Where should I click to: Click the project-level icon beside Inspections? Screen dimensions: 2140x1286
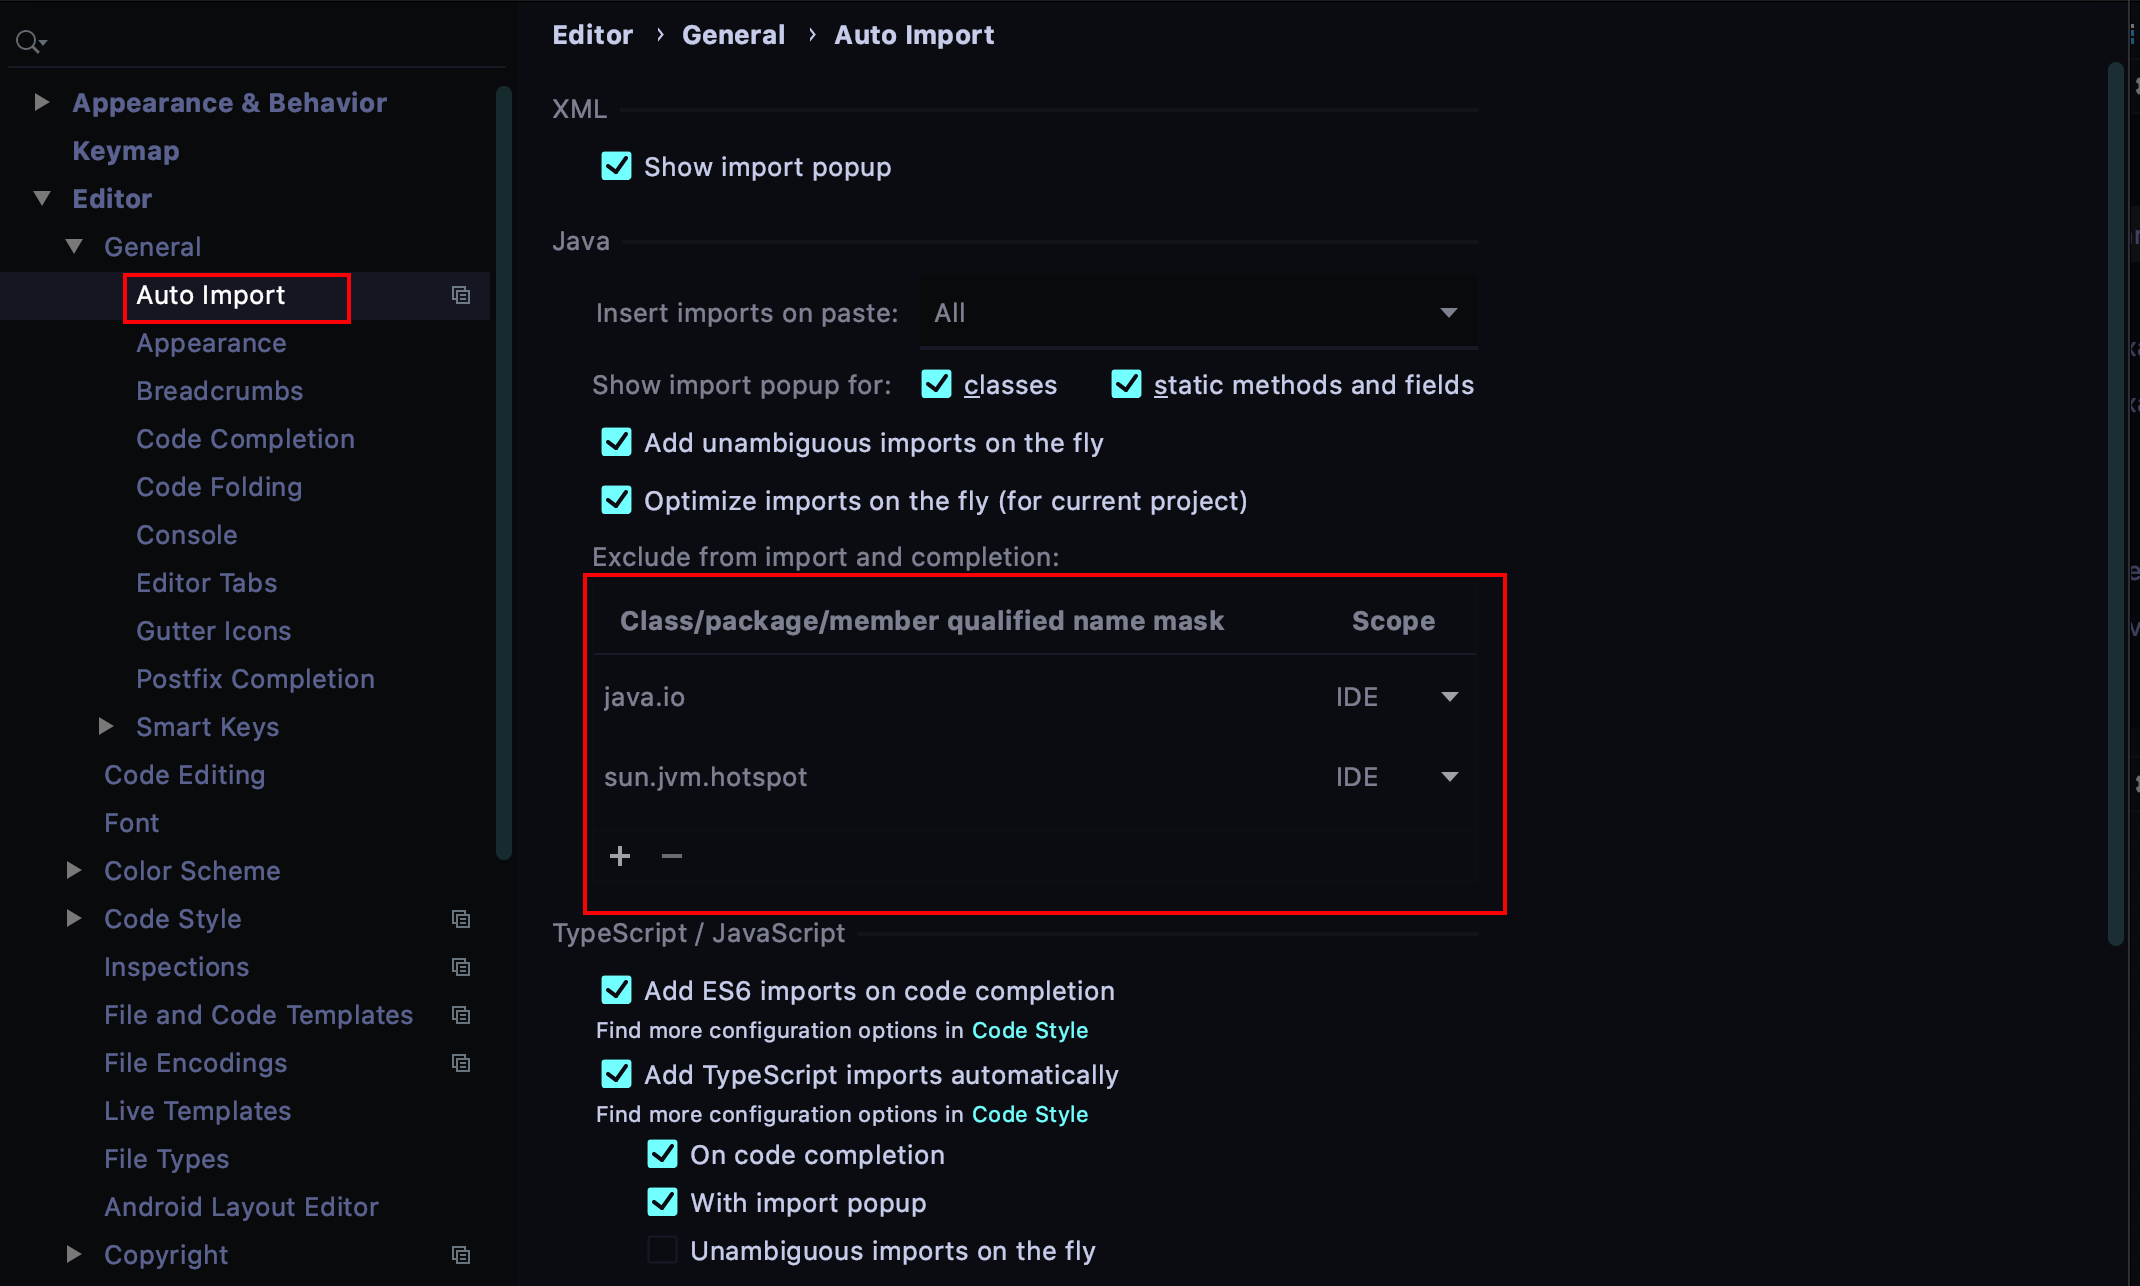point(461,967)
